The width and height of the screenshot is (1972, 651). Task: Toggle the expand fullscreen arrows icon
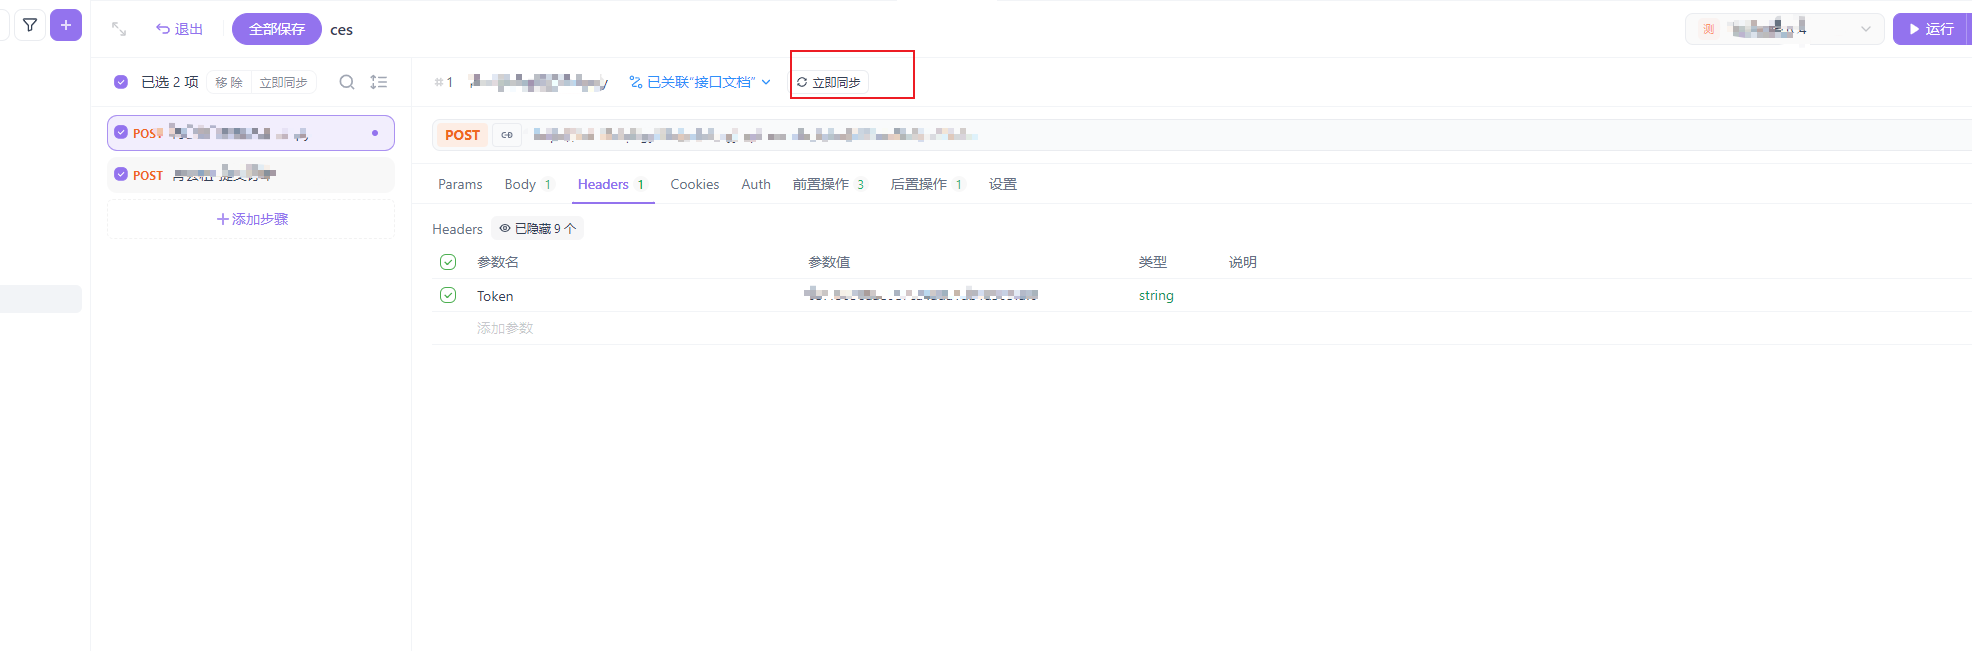(x=119, y=29)
